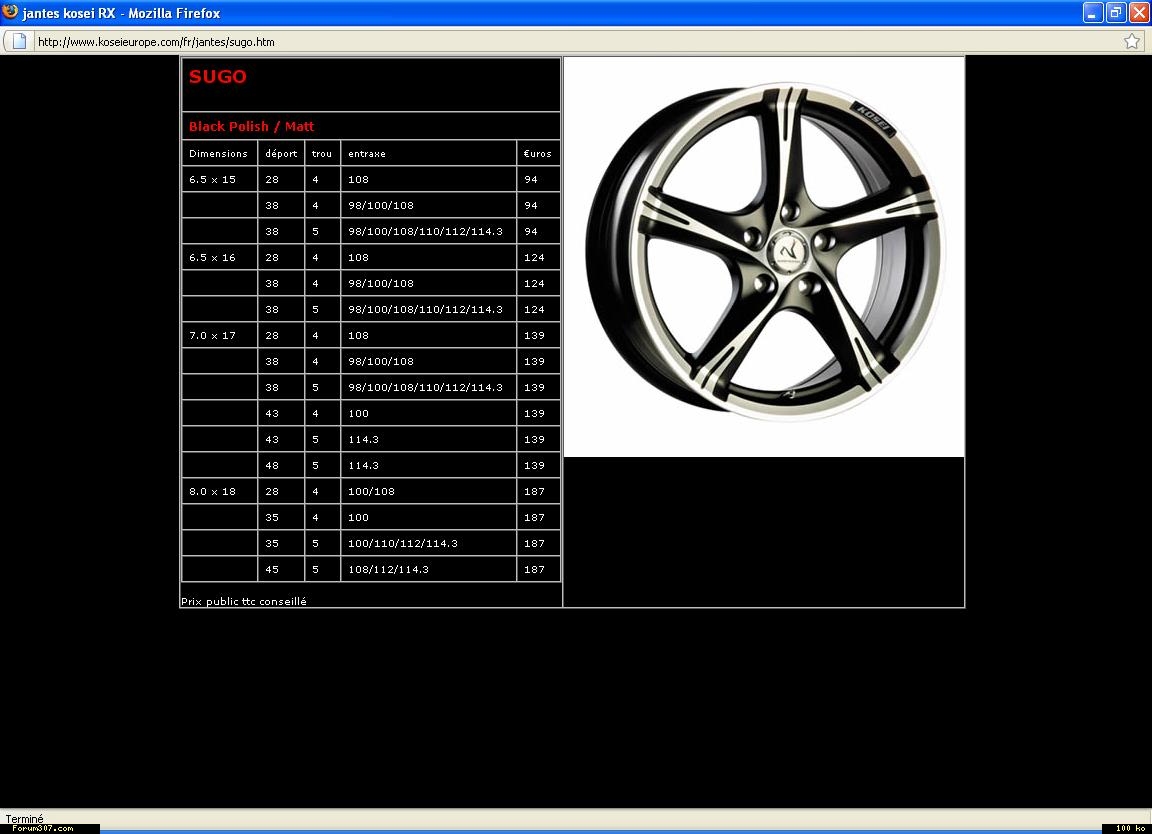1152x834 pixels.
Task: Select the '6.5 x 16' dimension cell
Action: [x=219, y=257]
